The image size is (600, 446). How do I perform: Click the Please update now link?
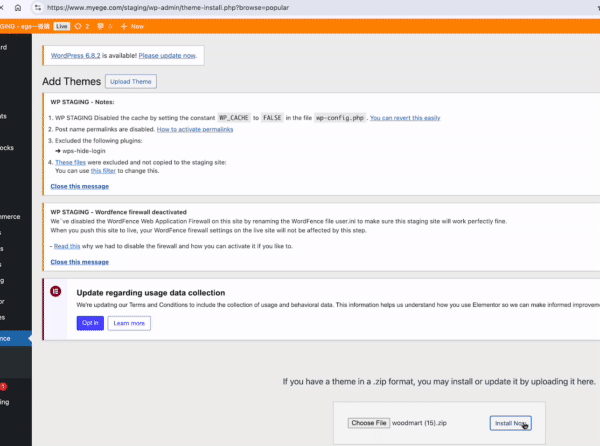pos(167,55)
